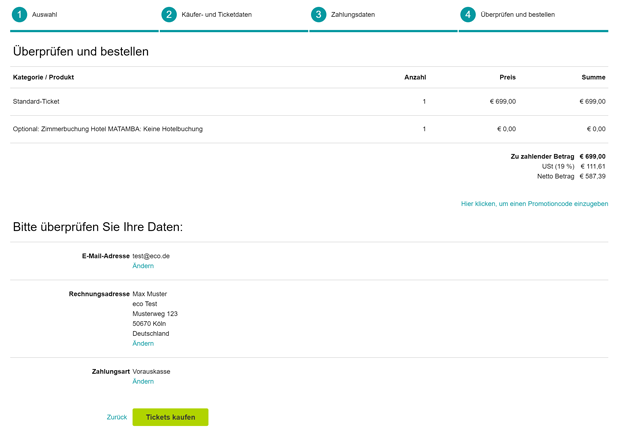Go to the Auswahl step
The height and width of the screenshot is (434, 617).
(45, 15)
